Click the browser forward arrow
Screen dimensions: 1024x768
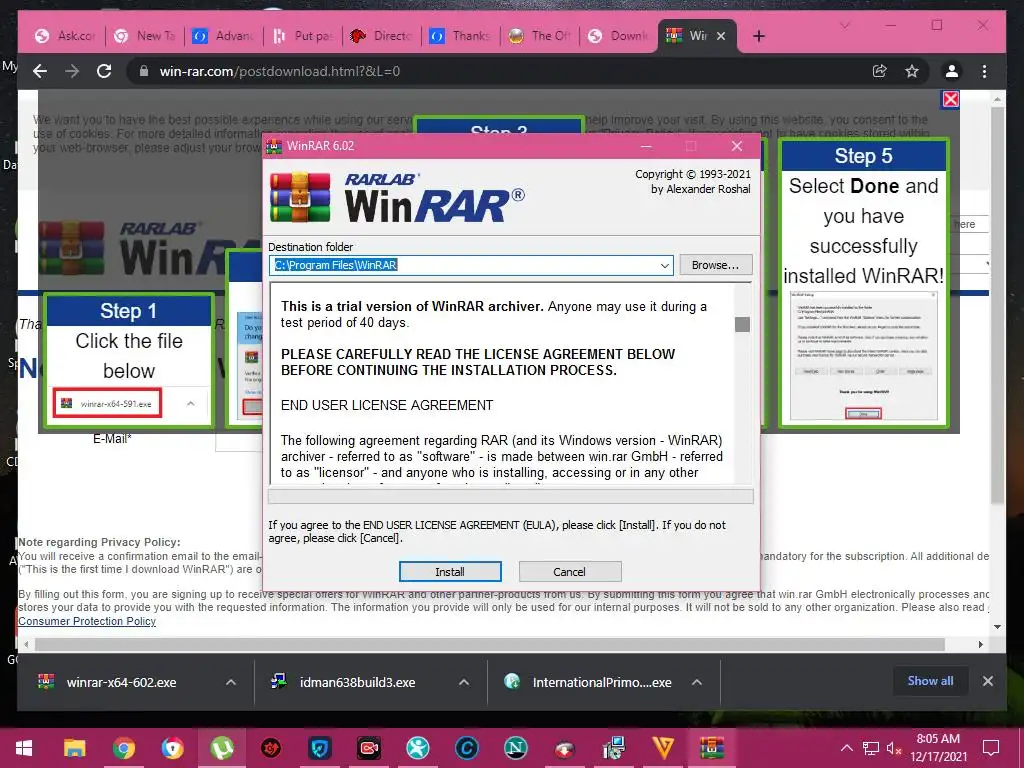click(72, 71)
